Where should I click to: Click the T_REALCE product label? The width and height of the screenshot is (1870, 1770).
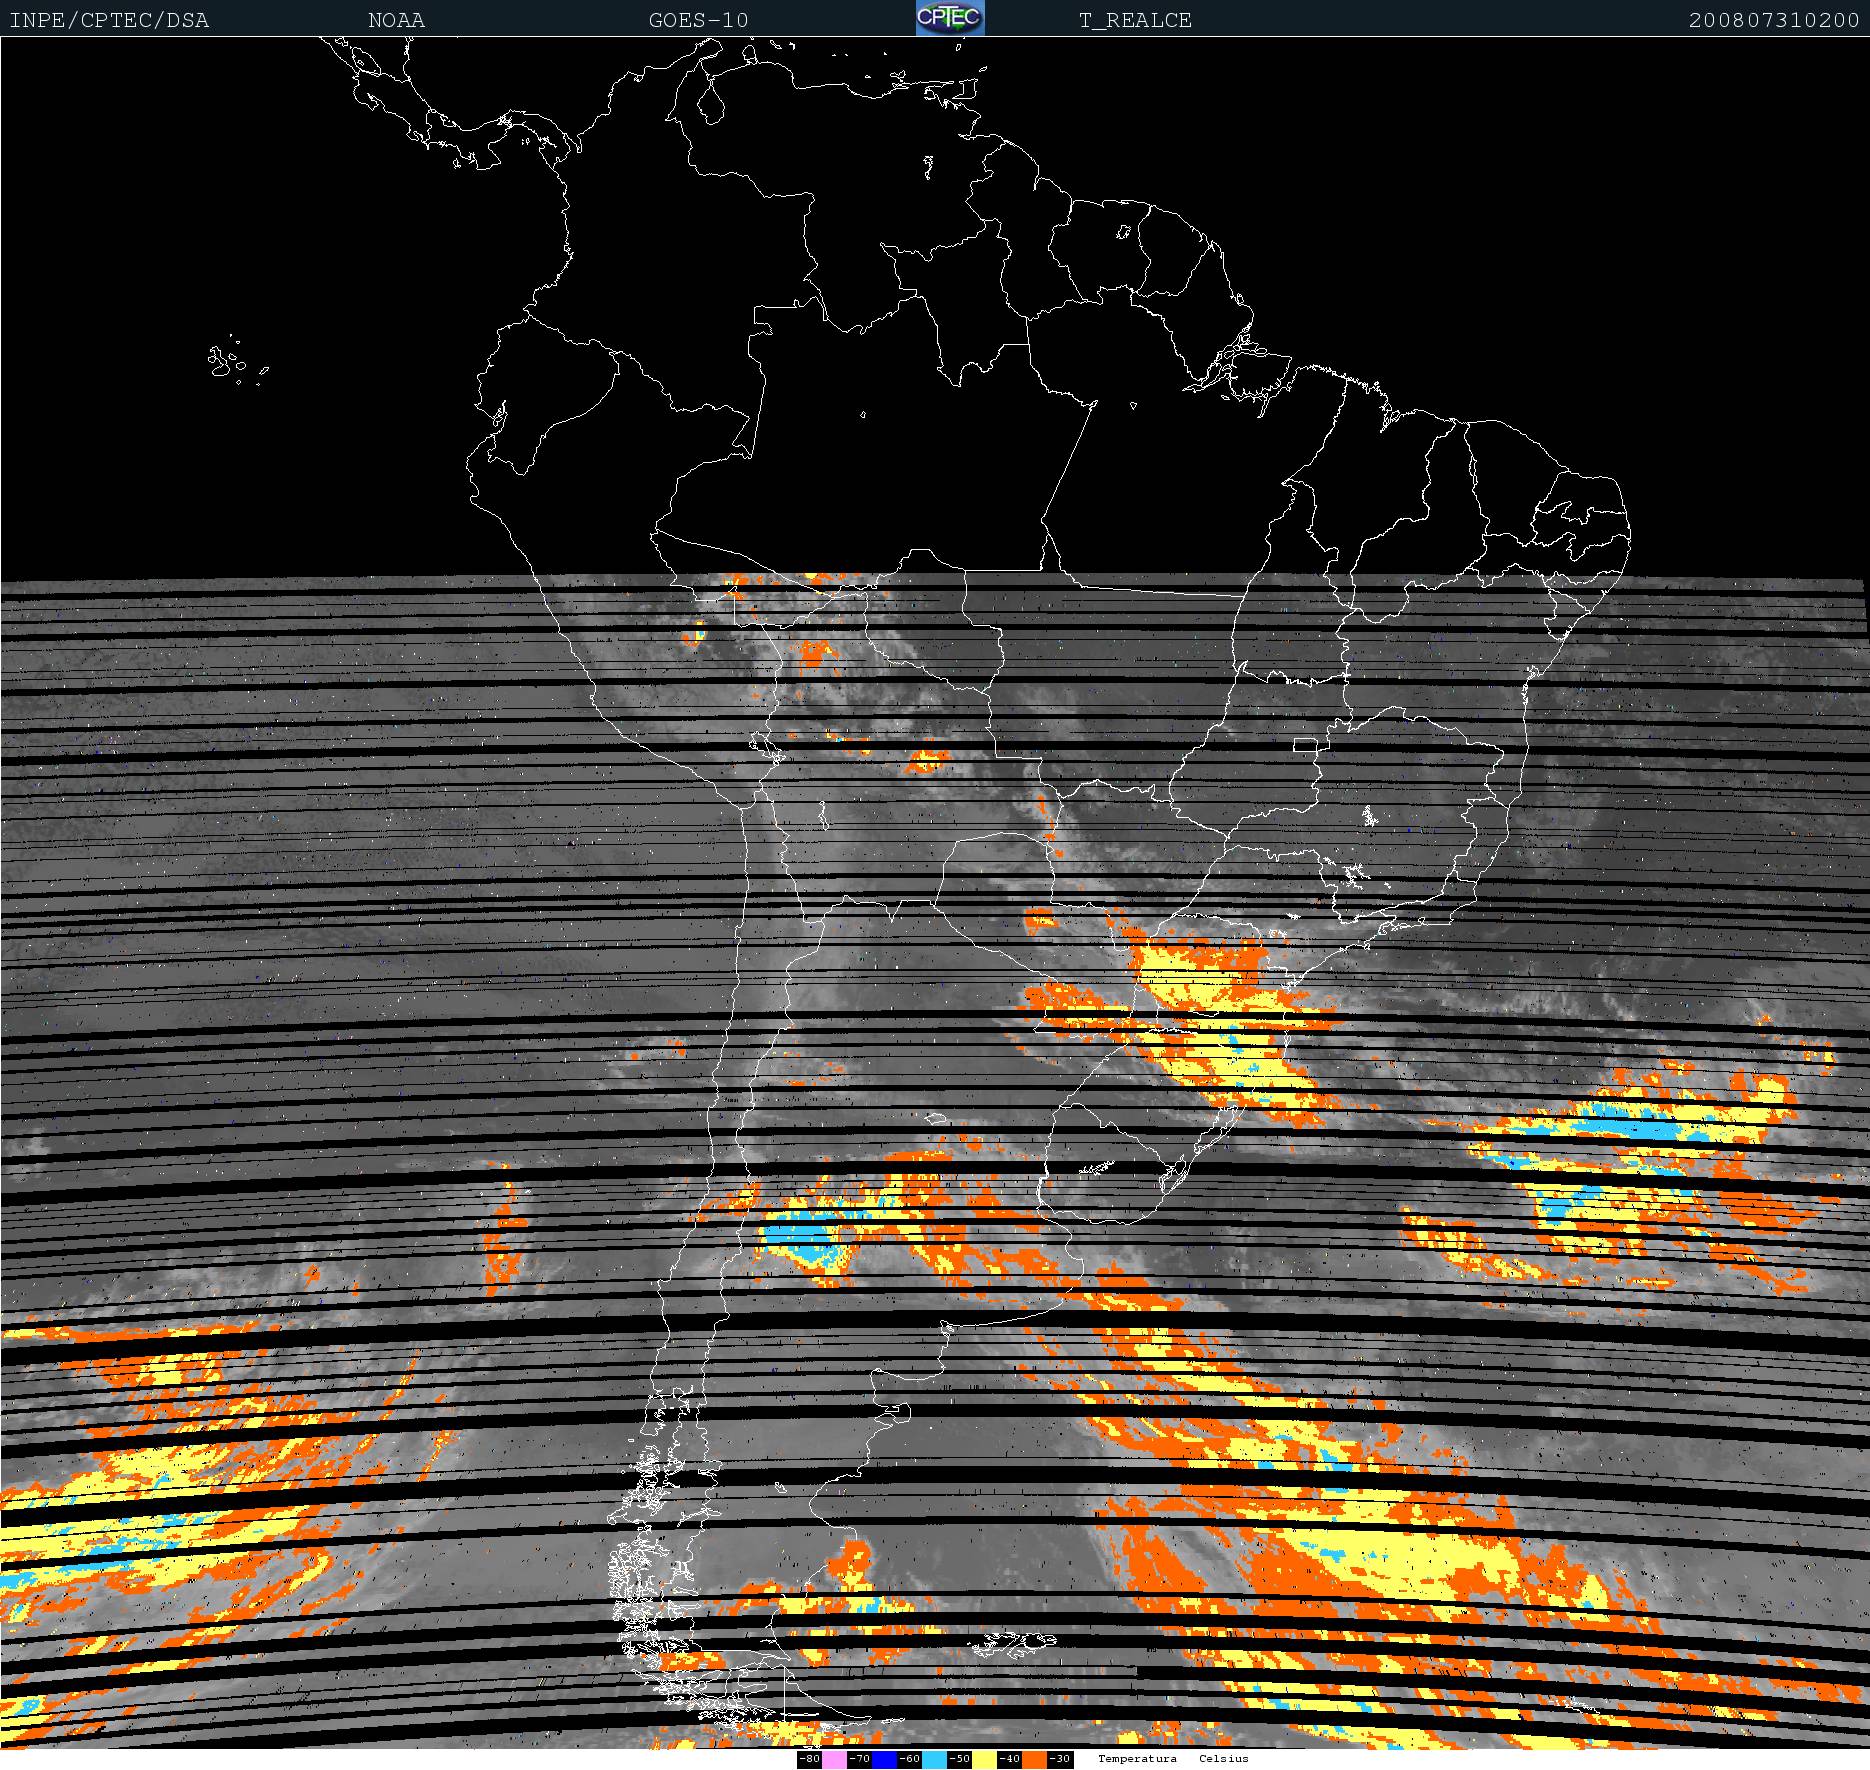pos(1135,20)
